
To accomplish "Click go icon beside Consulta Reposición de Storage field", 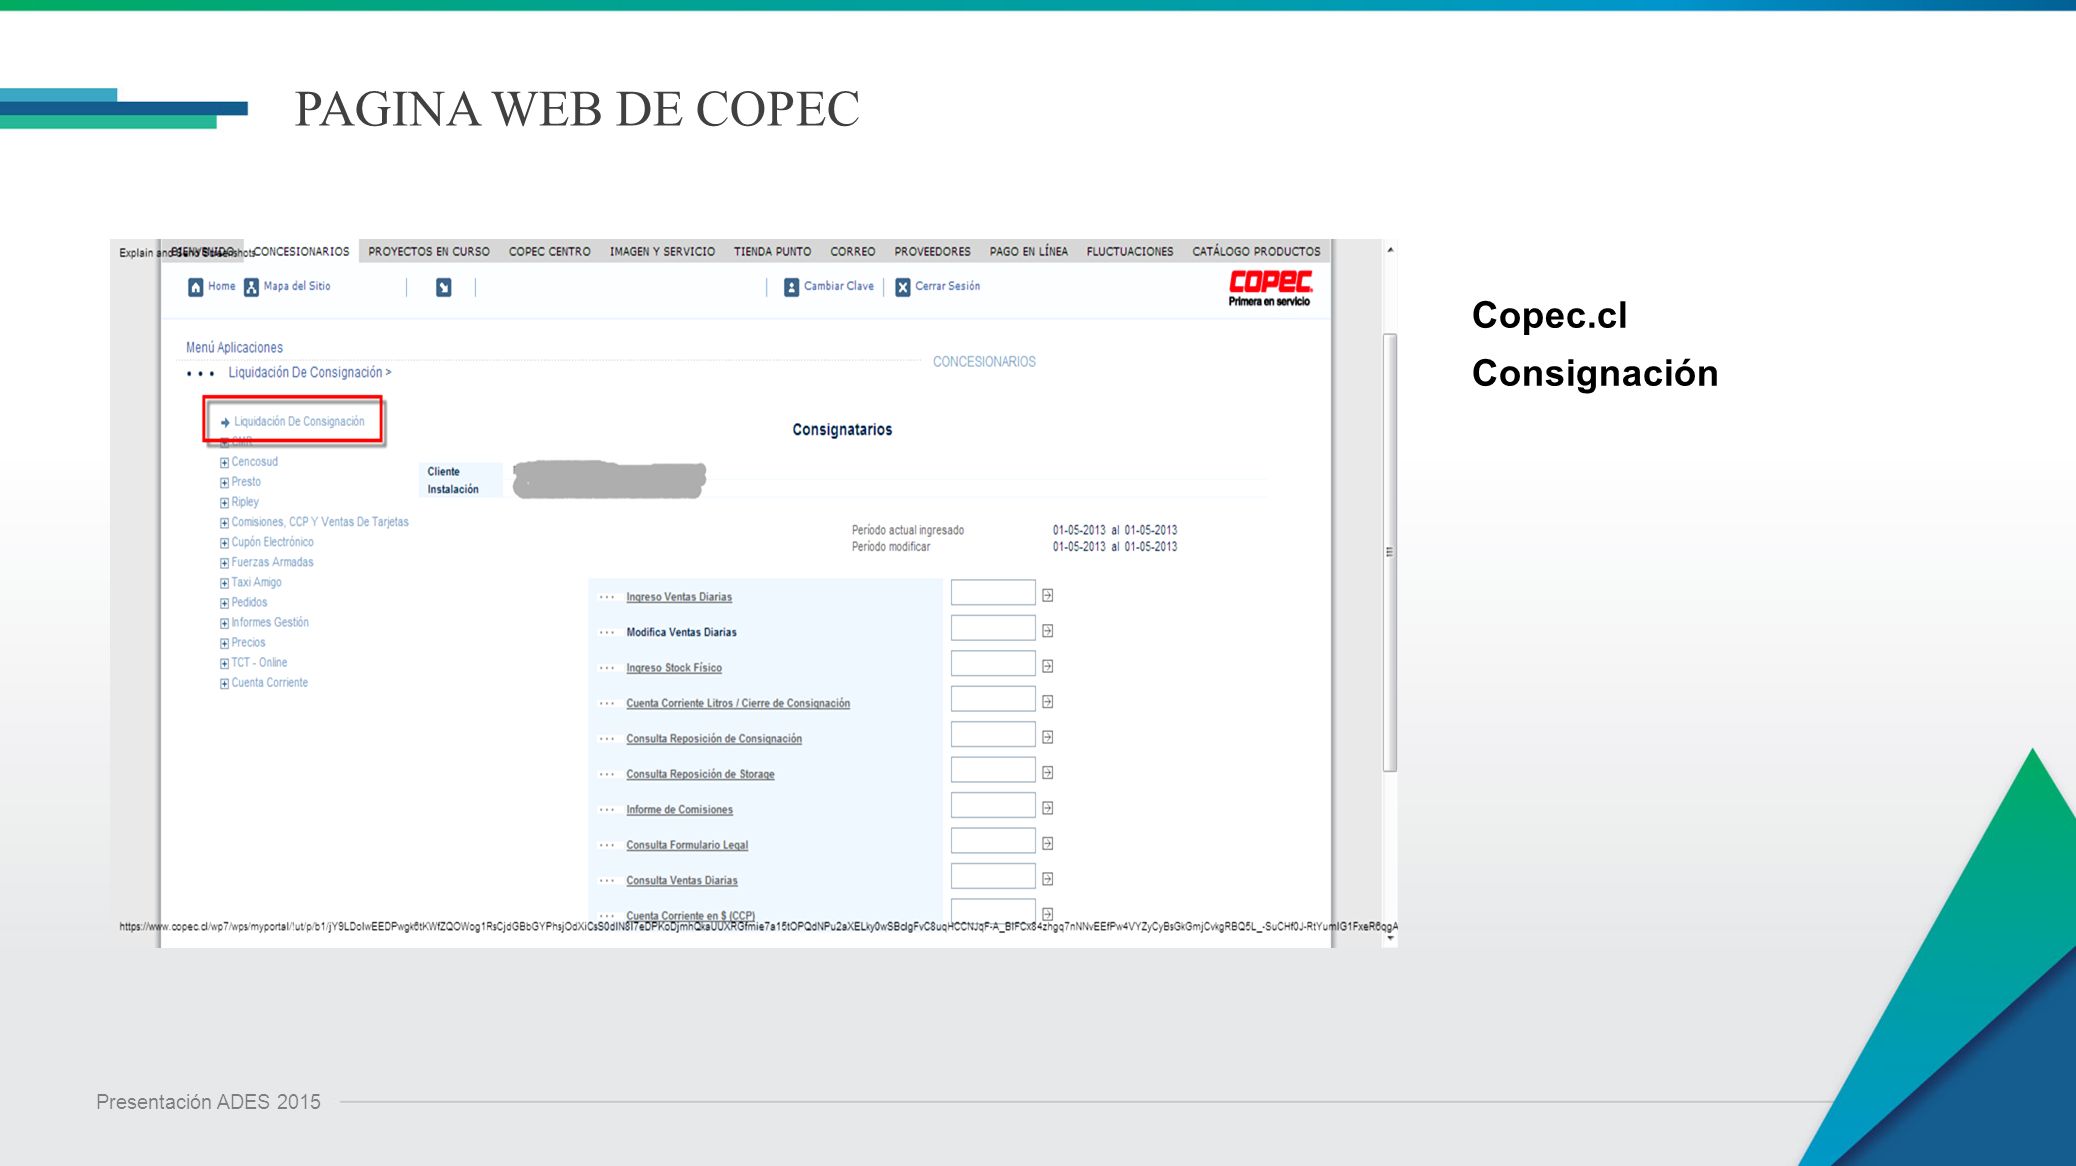I will 1048,773.
